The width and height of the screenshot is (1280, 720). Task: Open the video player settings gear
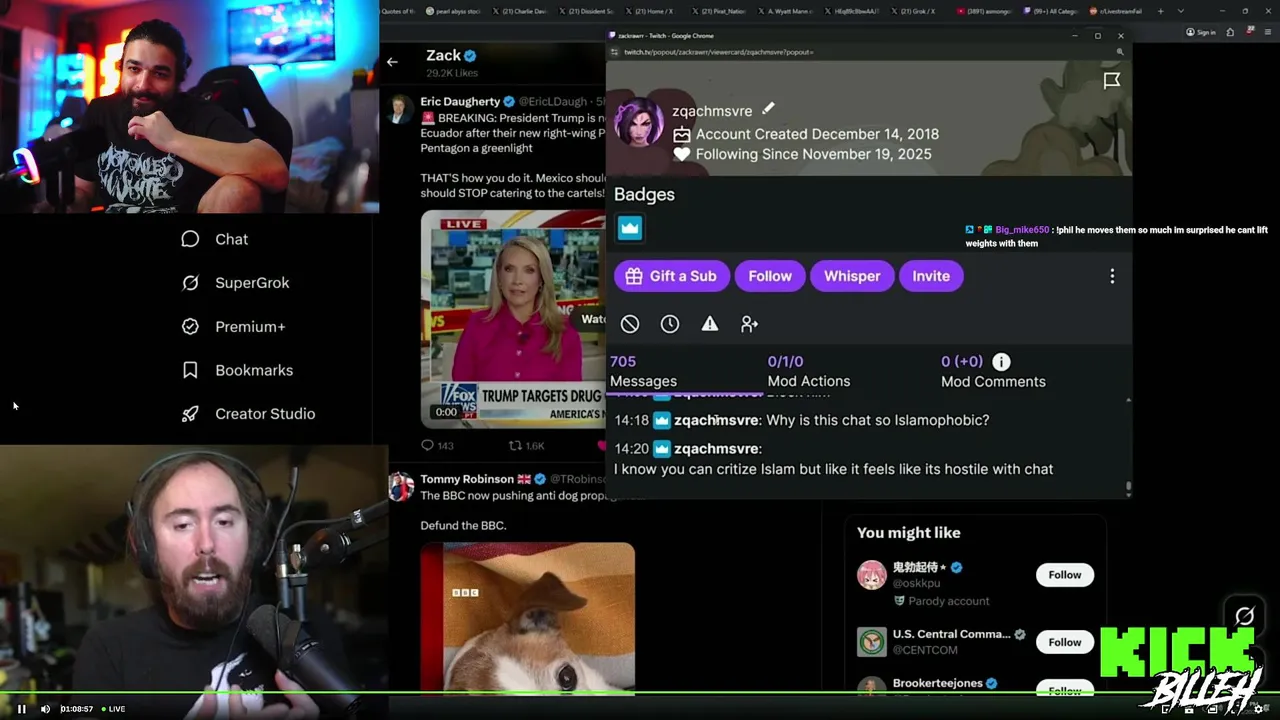(1260, 709)
